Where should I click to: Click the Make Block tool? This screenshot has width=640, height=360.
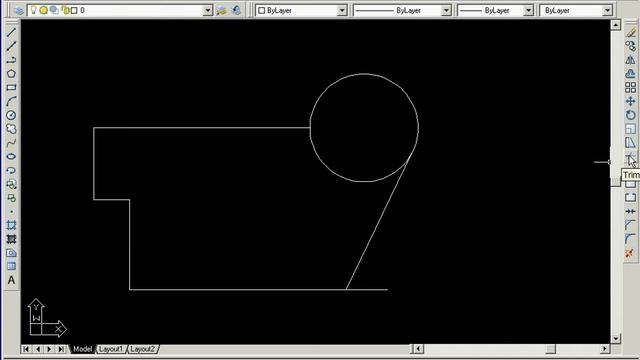pos(11,198)
